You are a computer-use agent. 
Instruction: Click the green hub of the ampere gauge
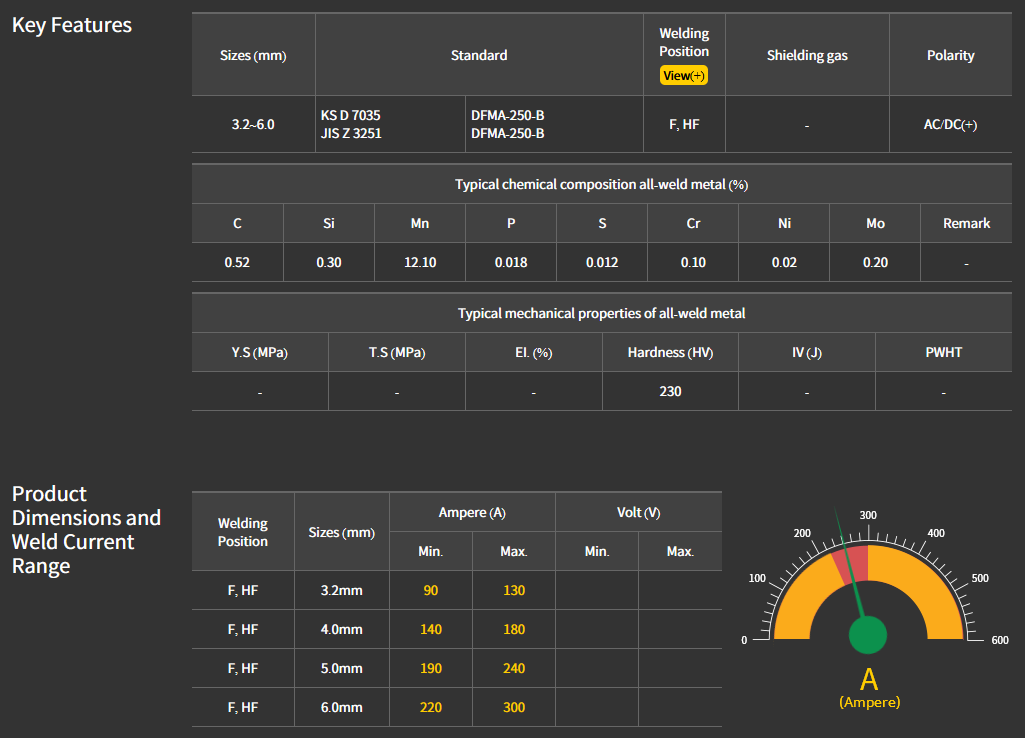[x=867, y=634]
